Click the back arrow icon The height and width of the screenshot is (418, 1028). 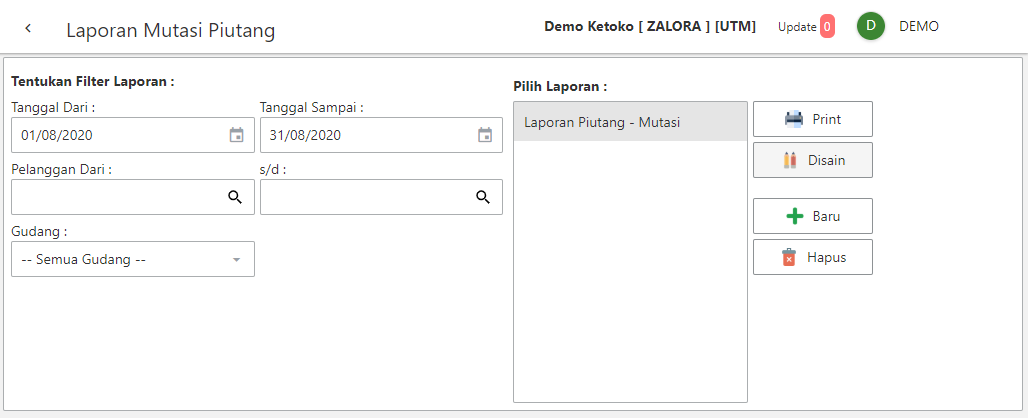(x=28, y=28)
